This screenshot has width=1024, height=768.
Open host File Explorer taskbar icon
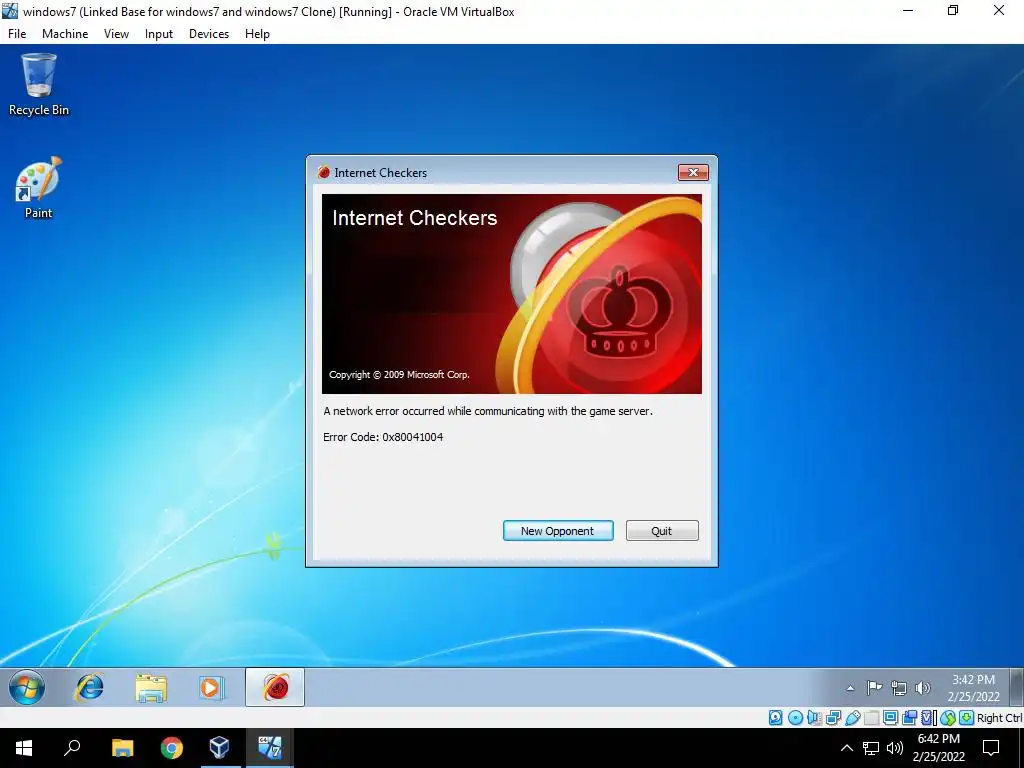[x=122, y=748]
